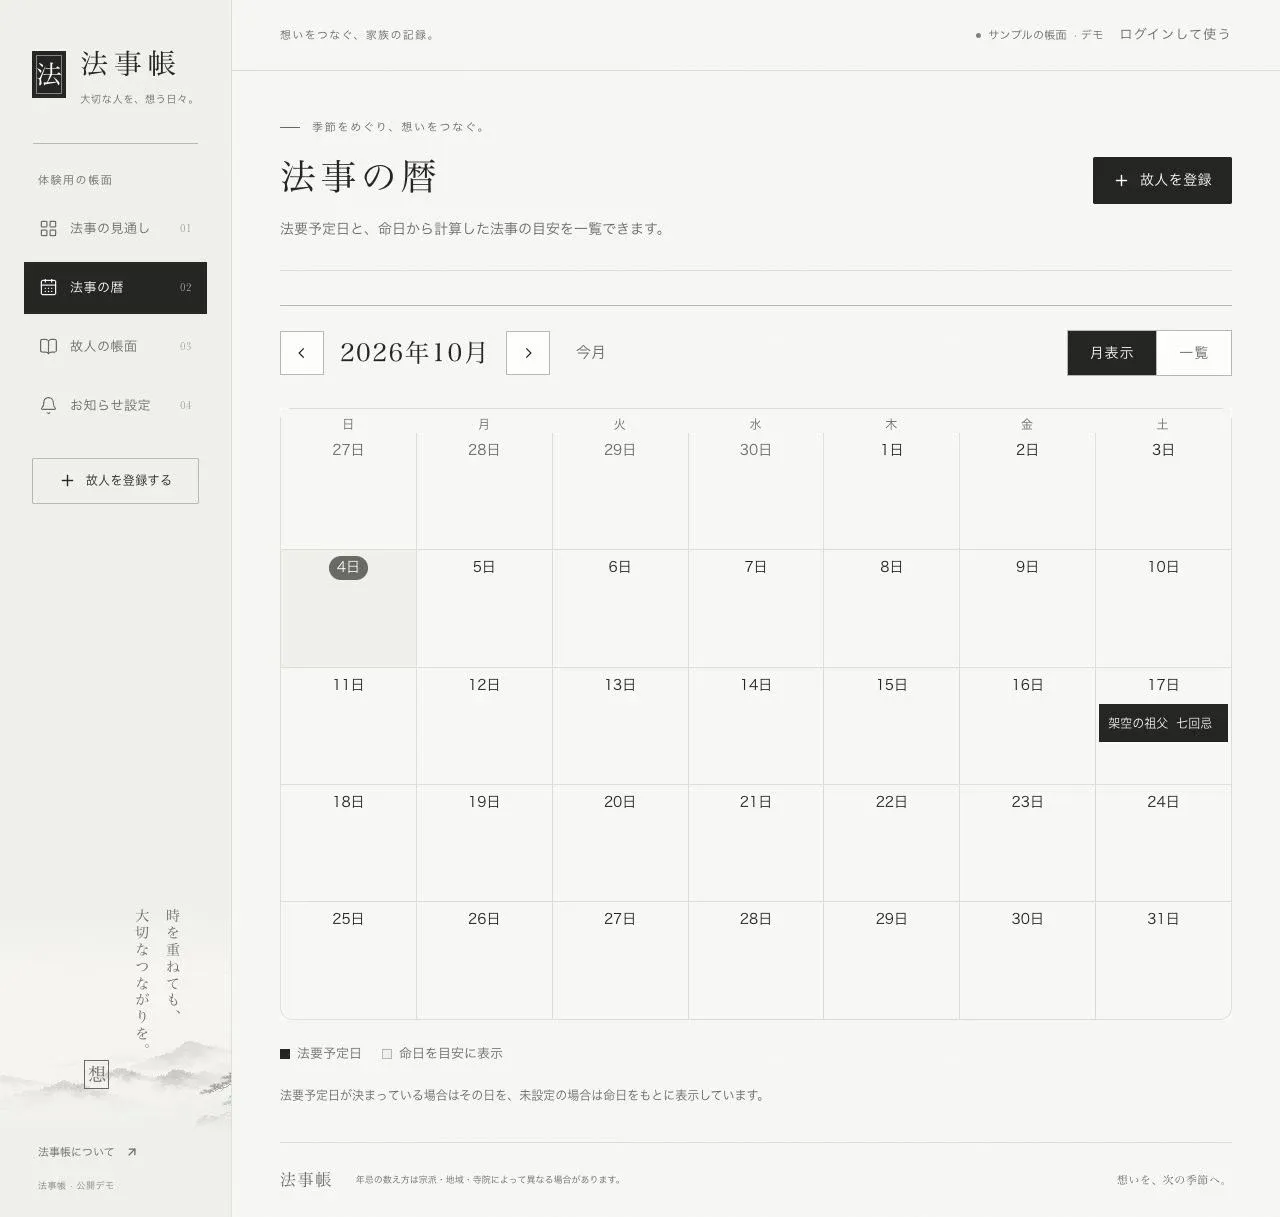Click the 2026年10月 month heading

coord(414,353)
